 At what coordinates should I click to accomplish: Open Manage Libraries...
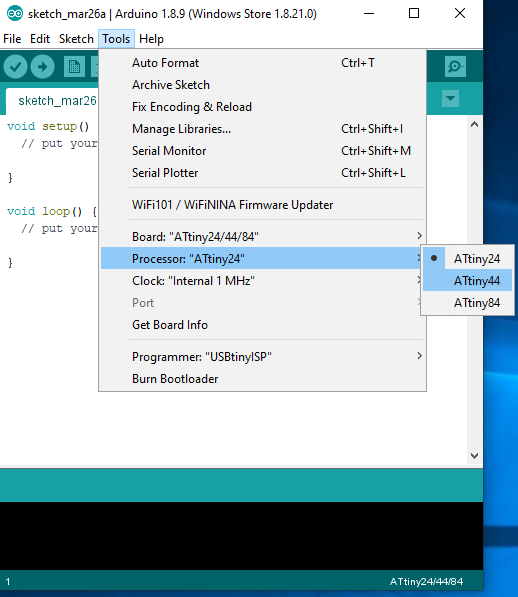click(x=263, y=129)
